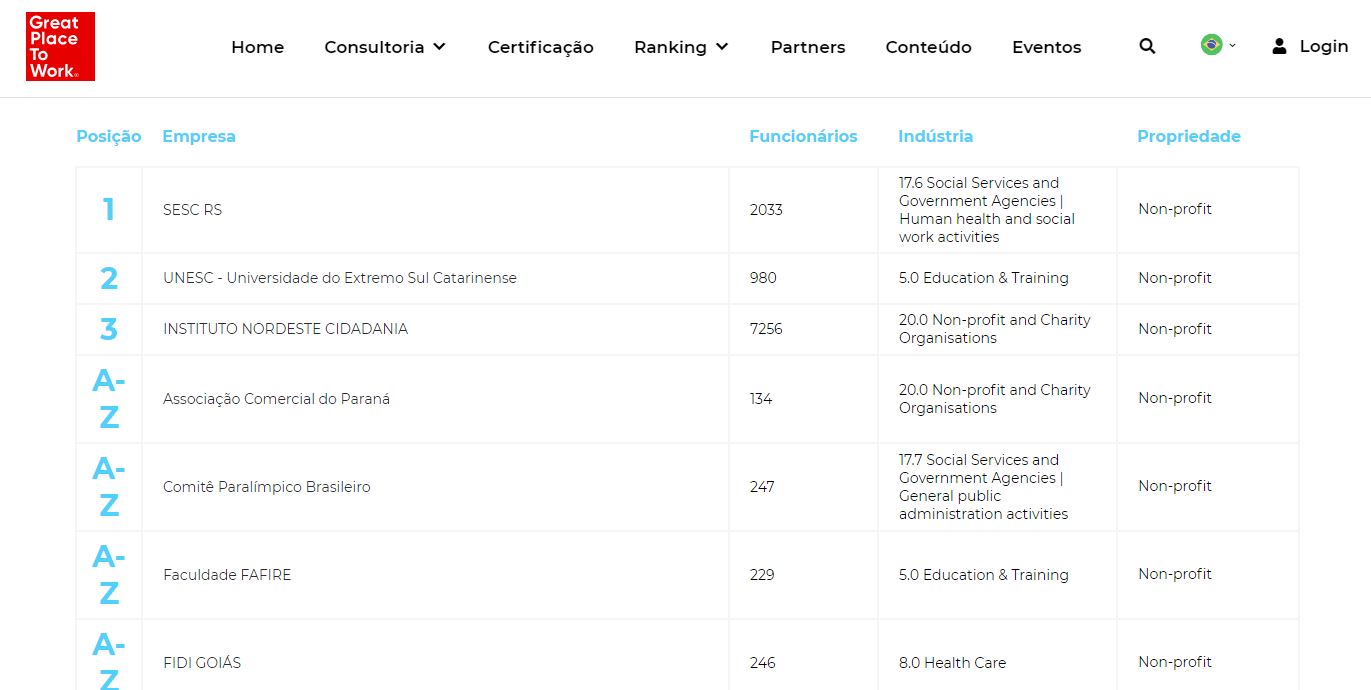Click the Brazil flag language icon
Screen dimensions: 1371x690
[1211, 45]
